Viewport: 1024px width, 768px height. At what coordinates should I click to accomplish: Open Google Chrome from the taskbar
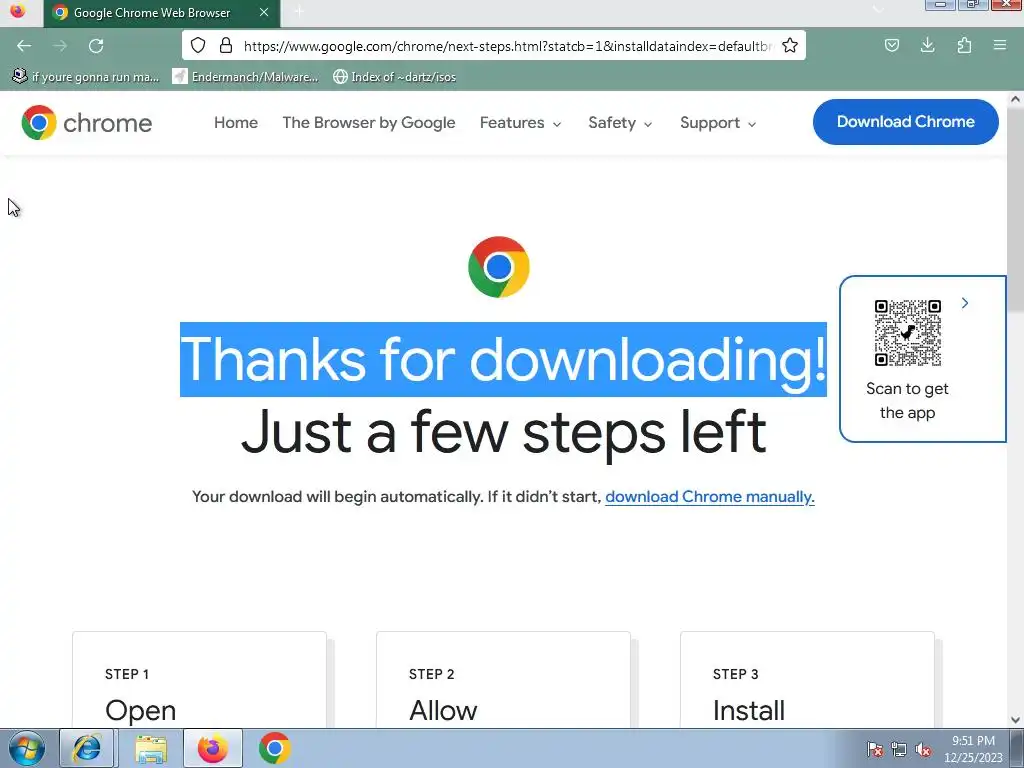274,748
